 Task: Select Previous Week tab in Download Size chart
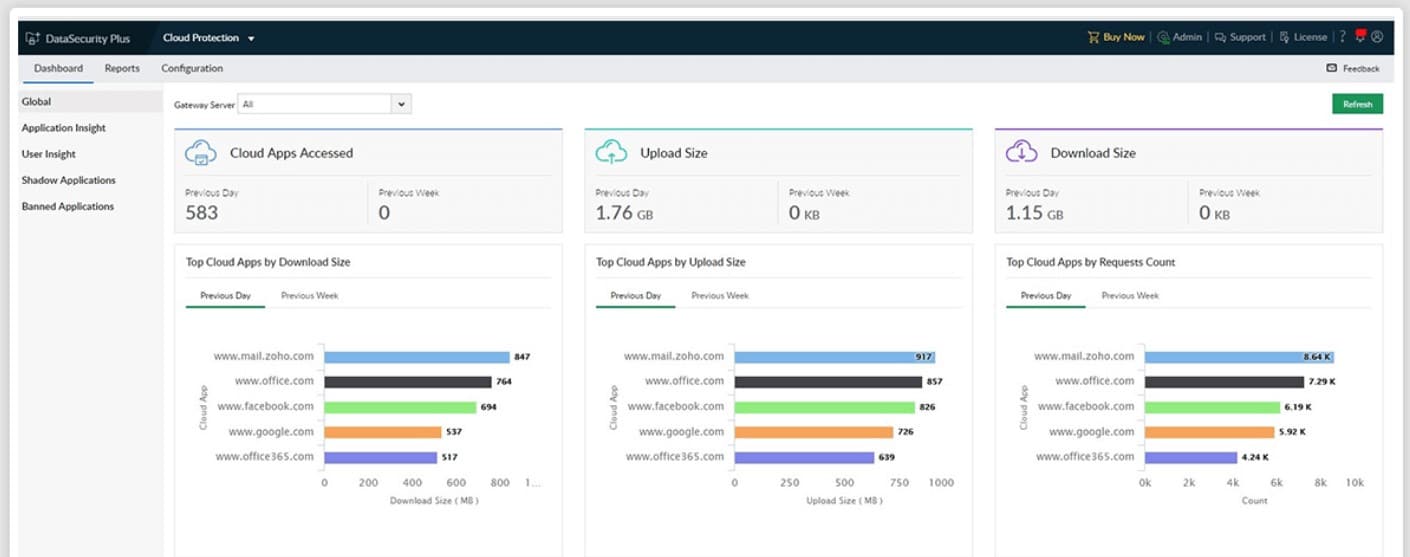tap(310, 296)
